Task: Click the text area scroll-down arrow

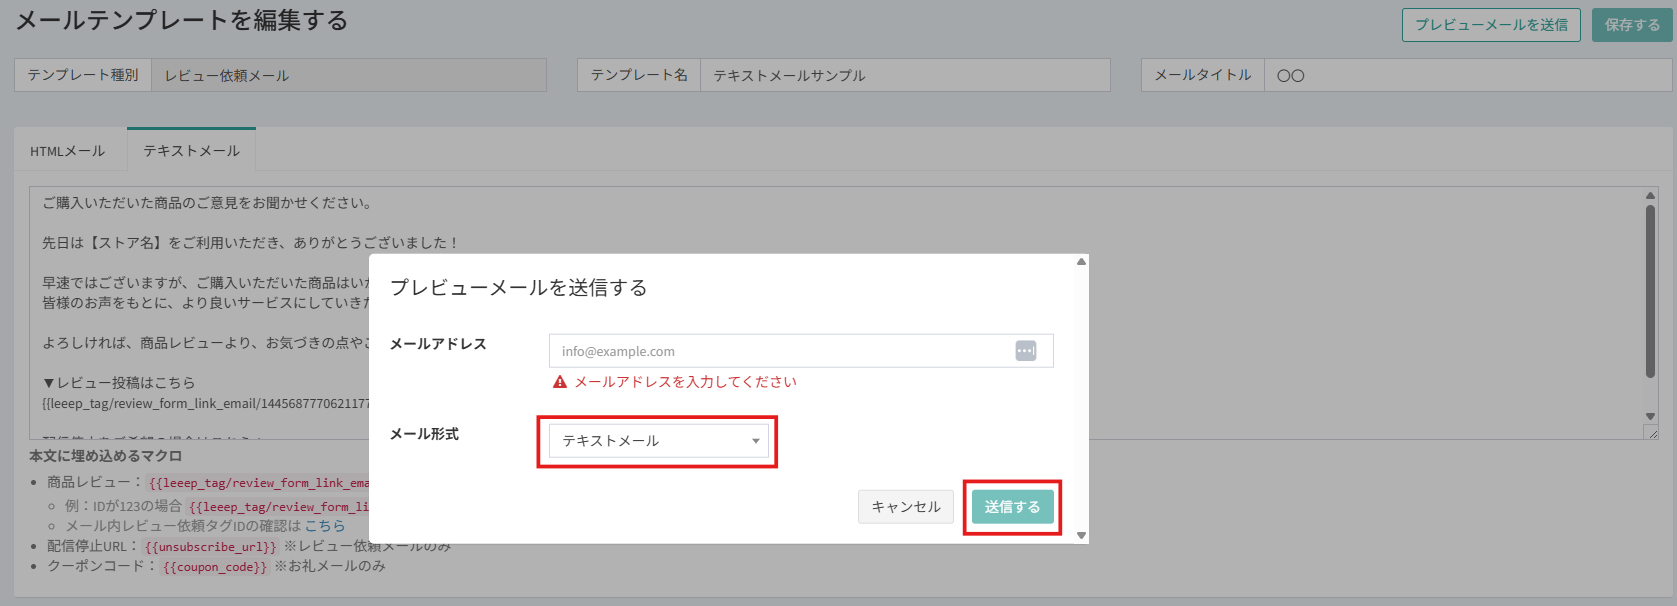Action: click(x=1650, y=416)
